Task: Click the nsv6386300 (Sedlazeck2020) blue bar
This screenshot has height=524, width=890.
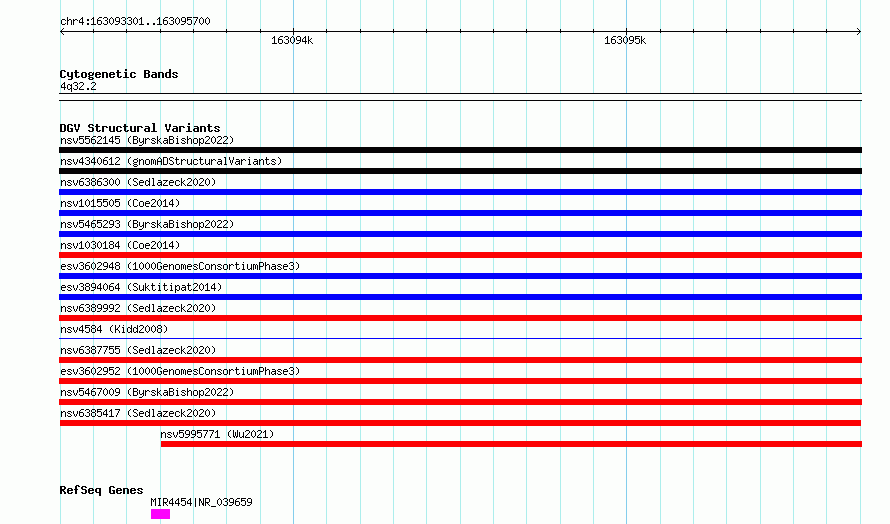Action: 460,192
